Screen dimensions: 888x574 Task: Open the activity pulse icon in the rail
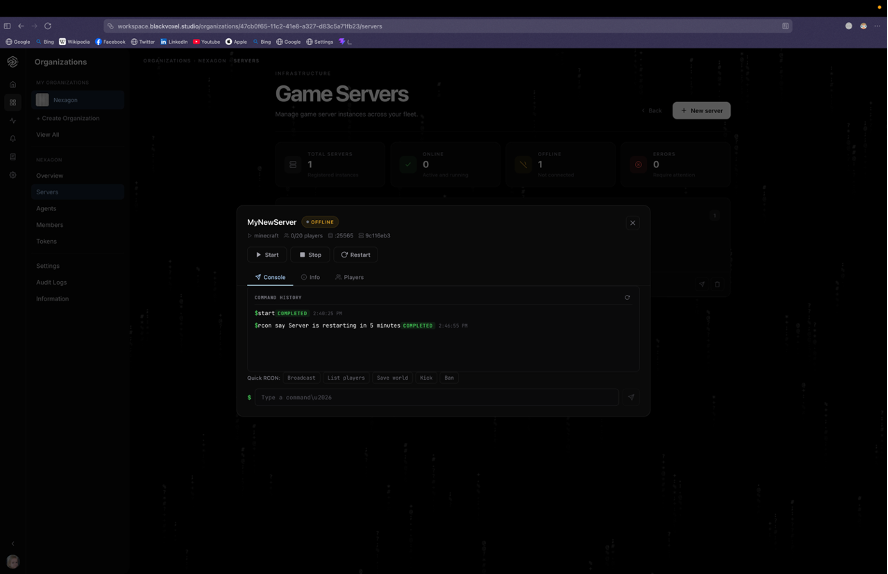click(12, 121)
